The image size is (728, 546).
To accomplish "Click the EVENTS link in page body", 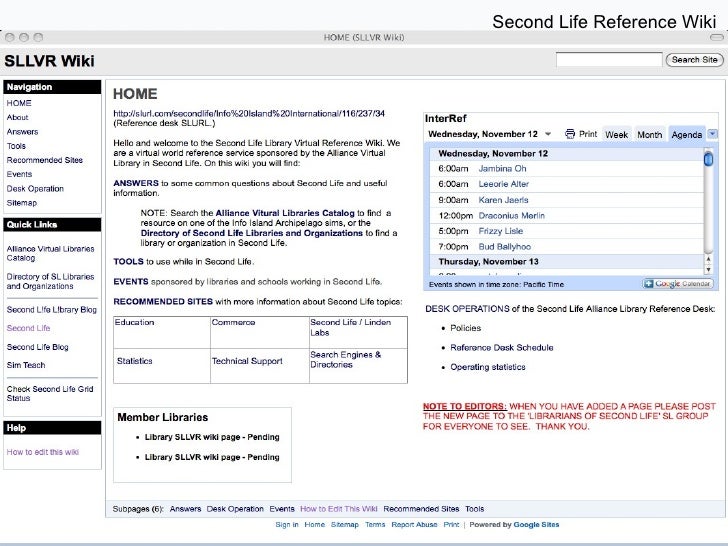I will tap(130, 281).
